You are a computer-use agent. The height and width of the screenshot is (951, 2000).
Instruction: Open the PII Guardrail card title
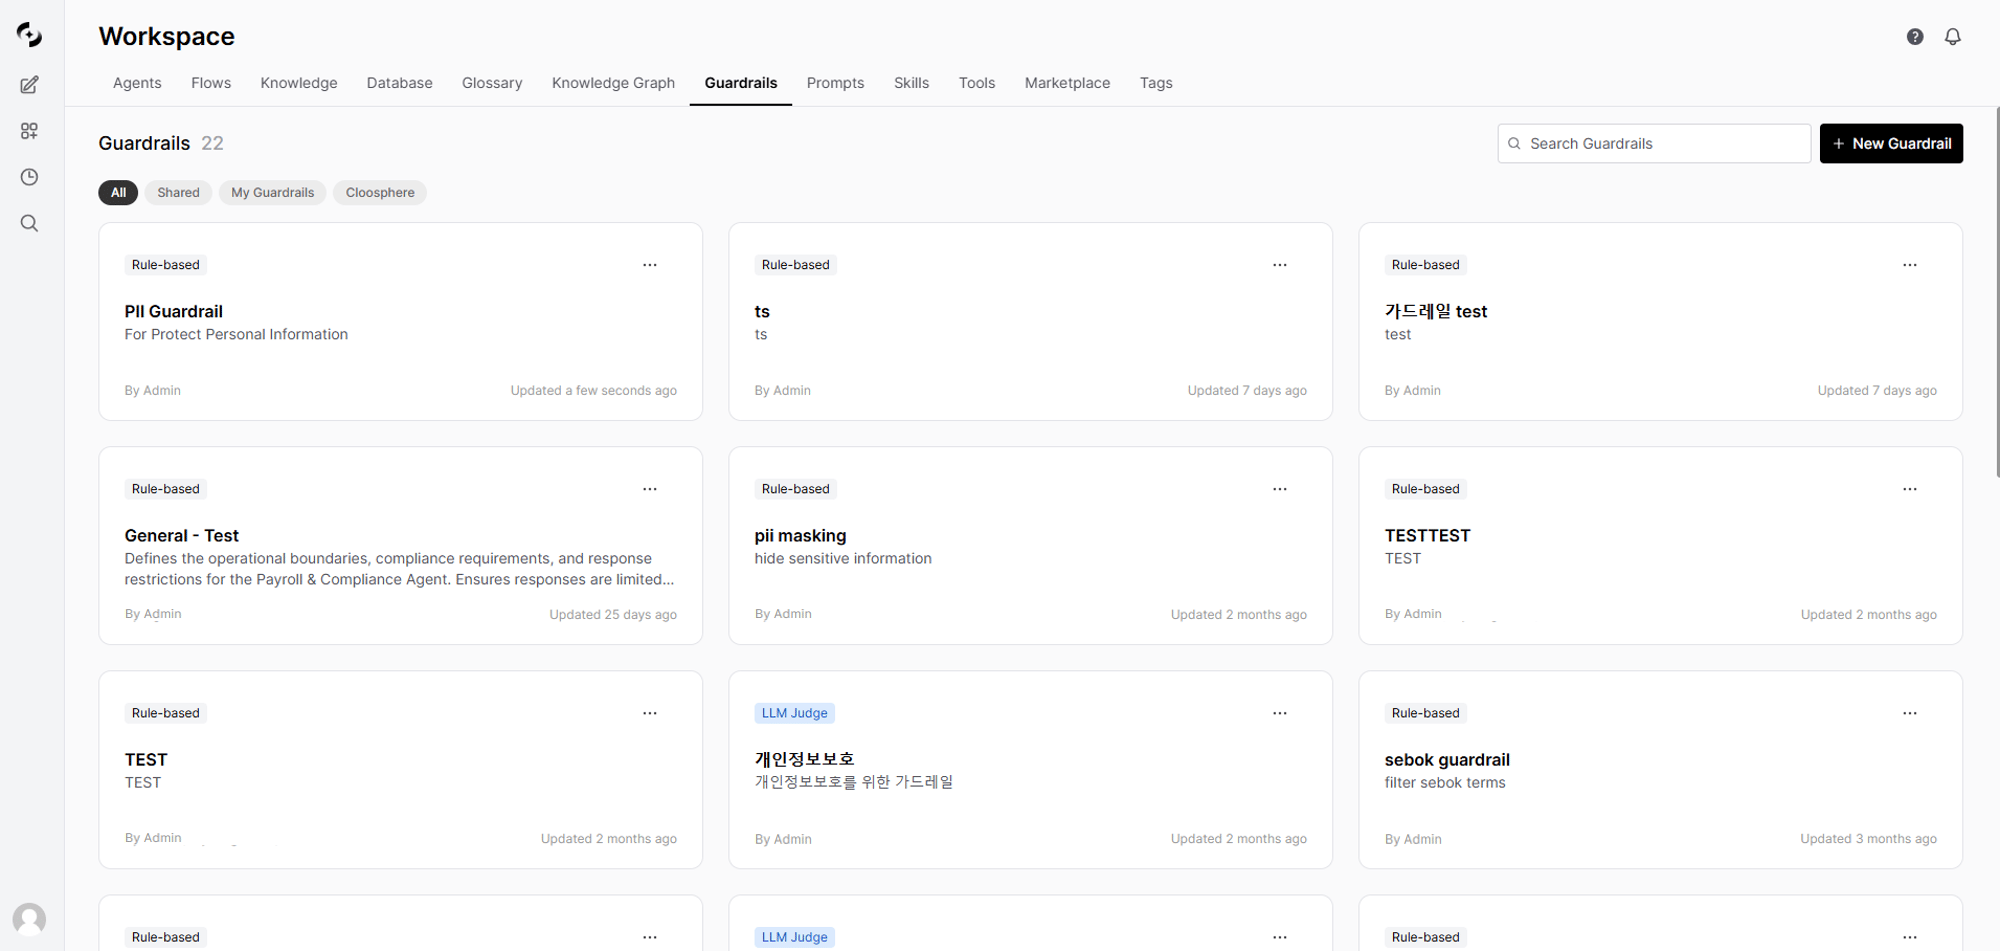[x=174, y=312]
